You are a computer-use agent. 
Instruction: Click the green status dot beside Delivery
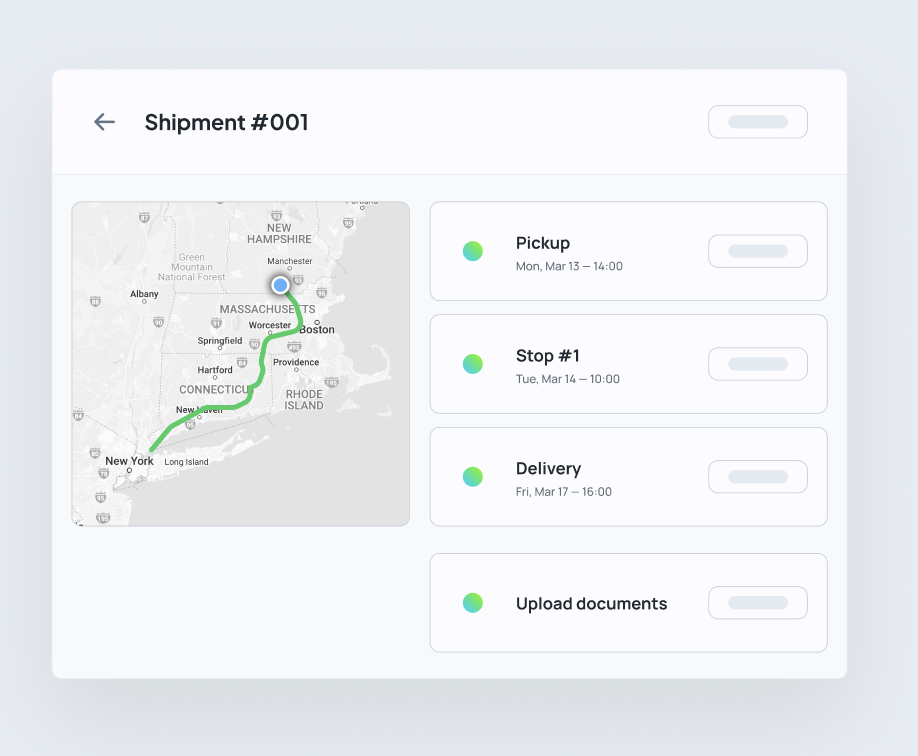point(473,477)
